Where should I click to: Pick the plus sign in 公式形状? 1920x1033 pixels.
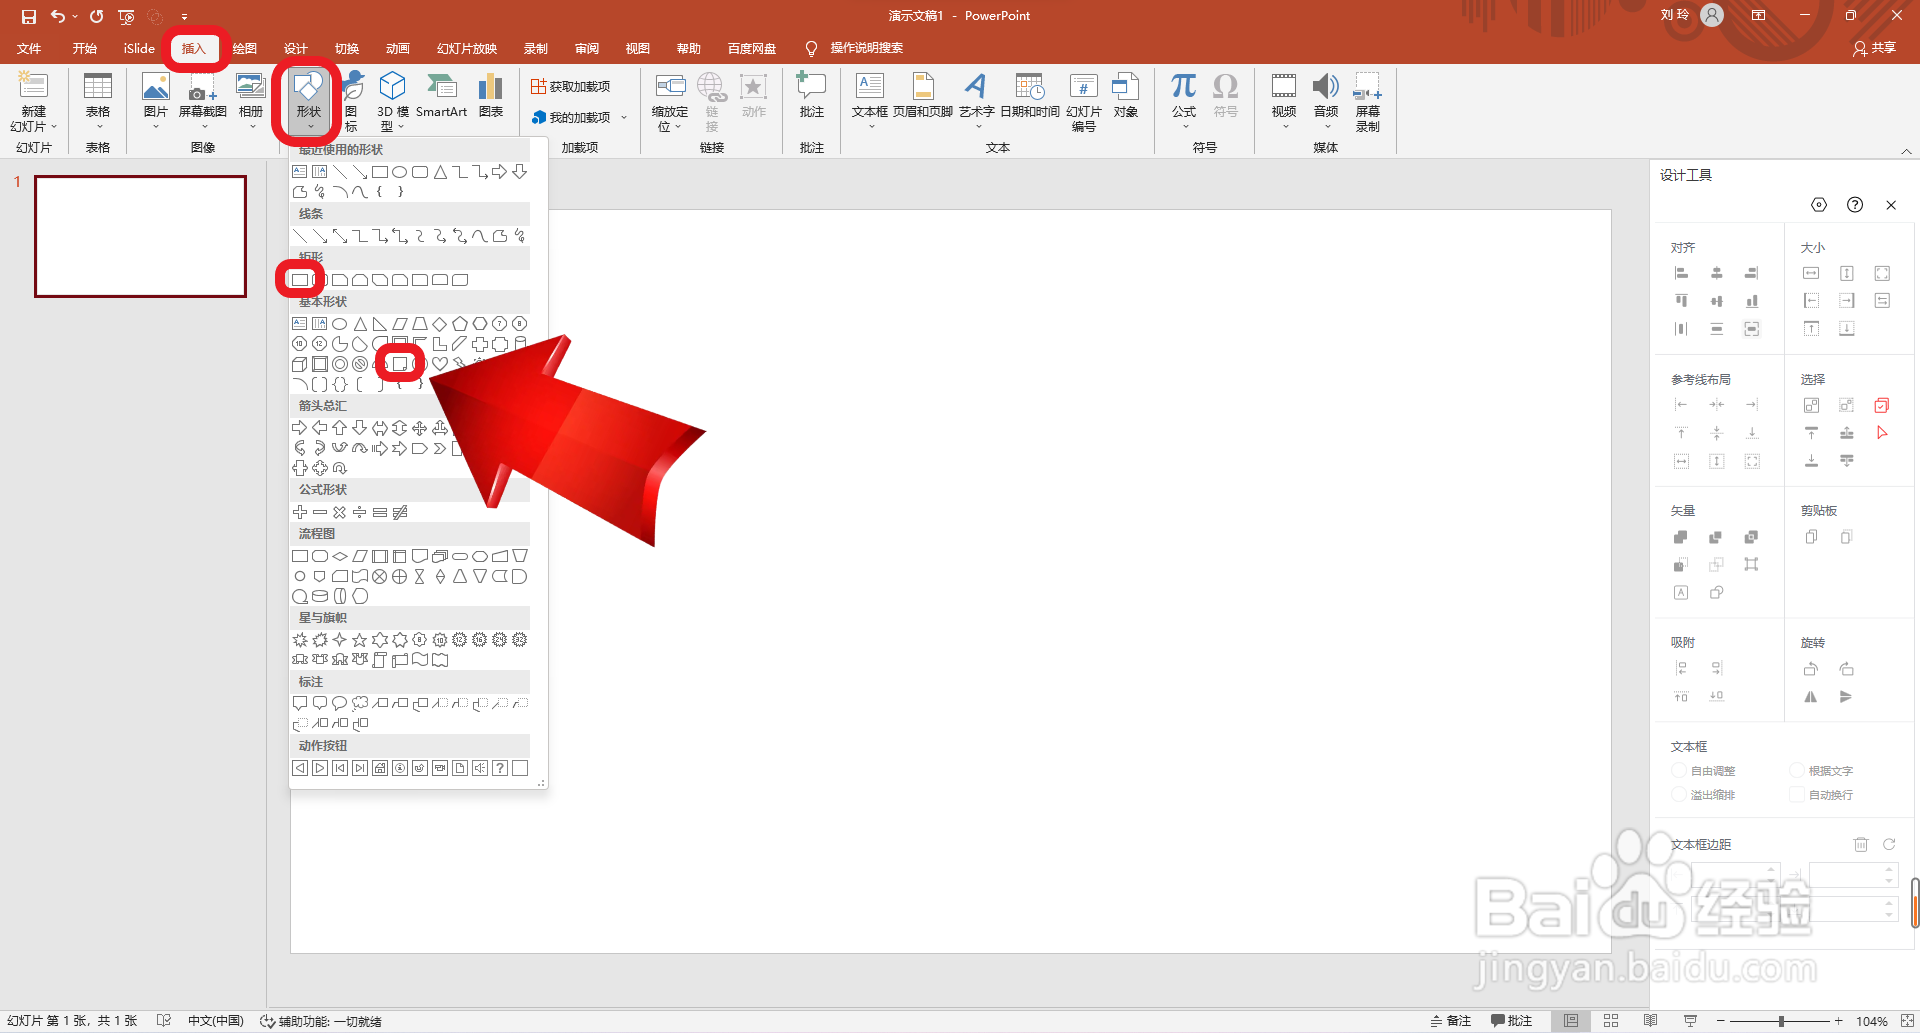point(300,512)
